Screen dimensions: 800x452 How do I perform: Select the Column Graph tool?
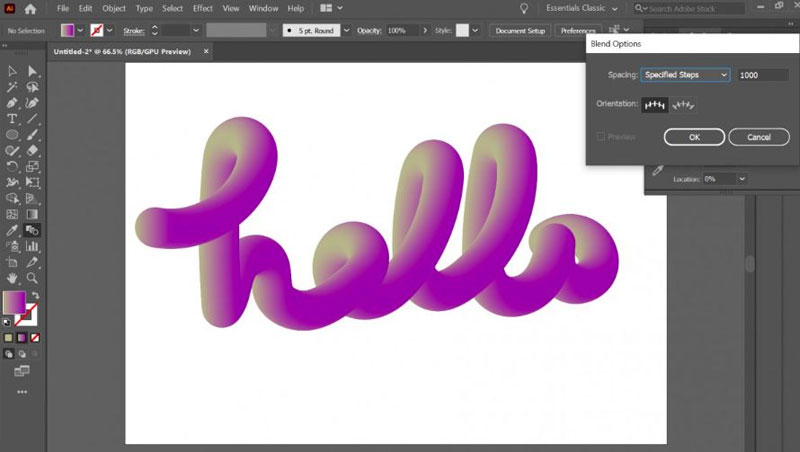click(x=32, y=246)
